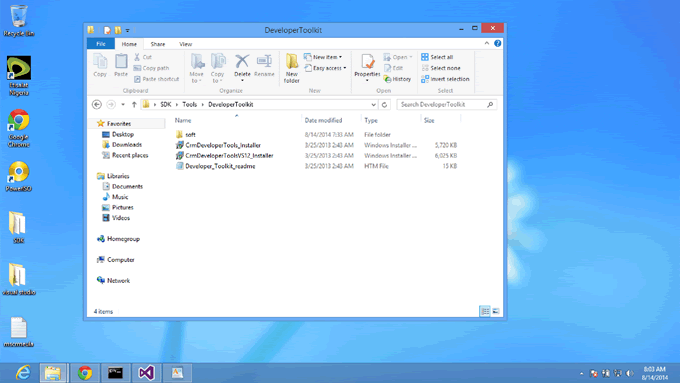Open the New item dropdown
The height and width of the screenshot is (383, 680).
pos(323,57)
